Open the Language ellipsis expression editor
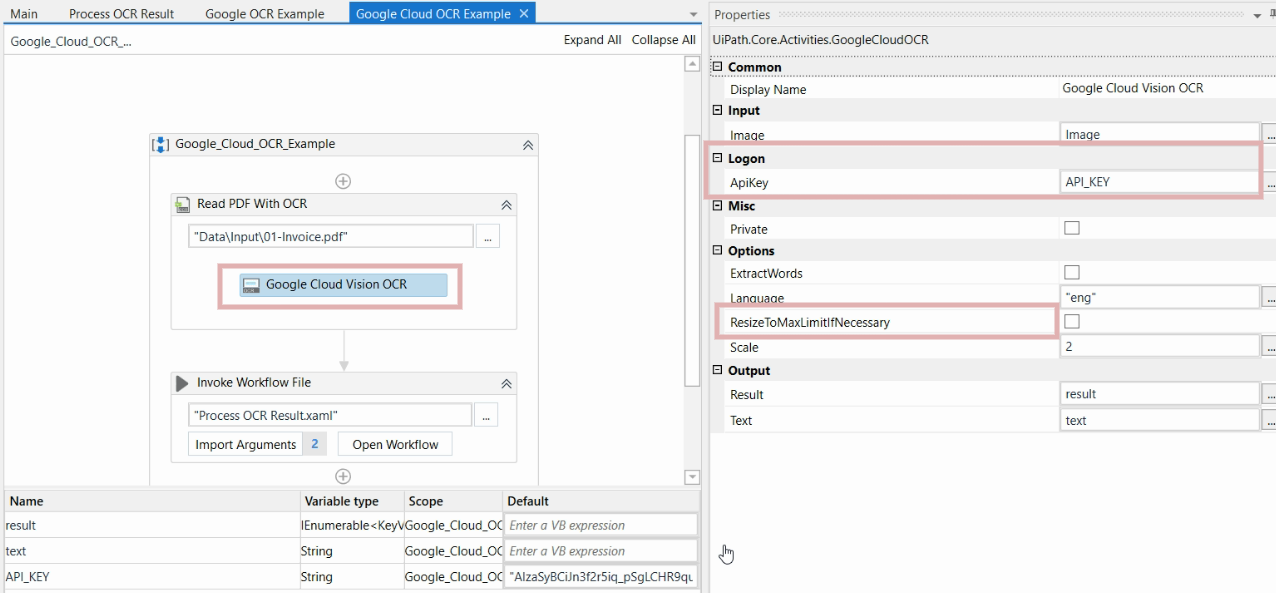1276x593 pixels. tap(1270, 297)
